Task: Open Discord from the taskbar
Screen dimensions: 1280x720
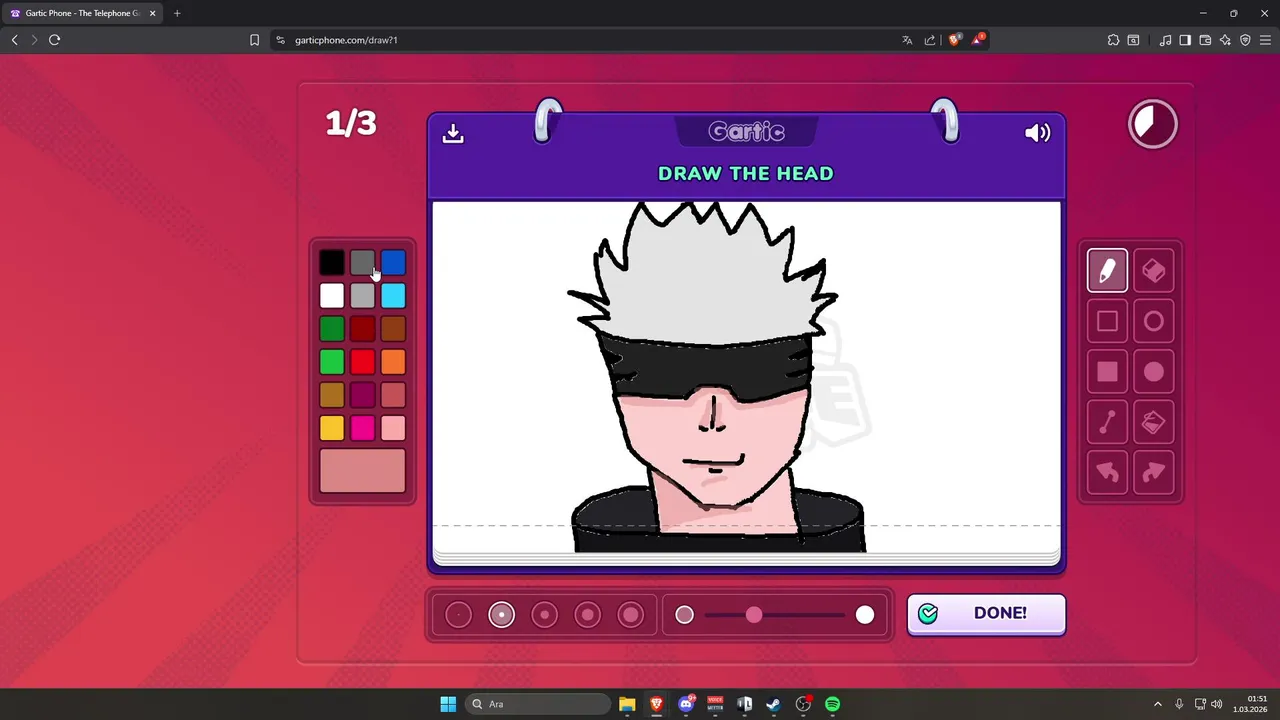Action: tap(686, 704)
